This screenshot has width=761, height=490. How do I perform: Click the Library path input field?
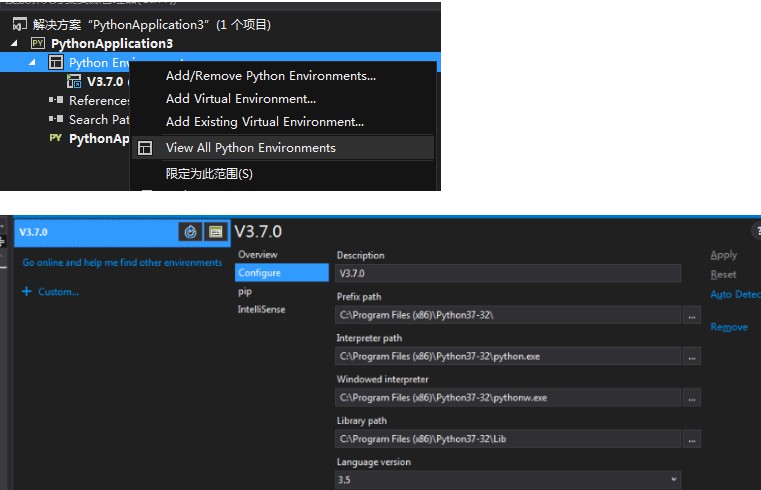tap(508, 439)
